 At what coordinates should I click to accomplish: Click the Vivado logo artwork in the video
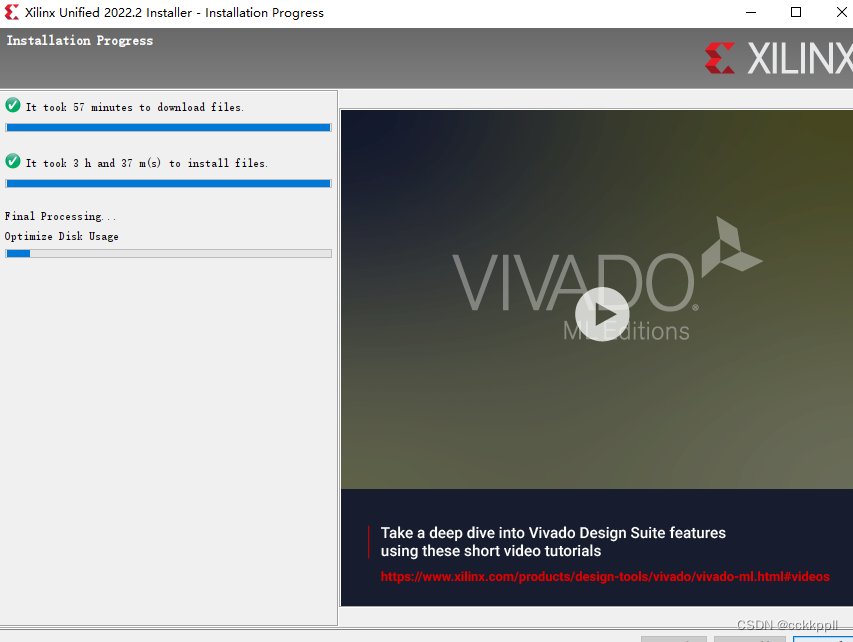[607, 277]
